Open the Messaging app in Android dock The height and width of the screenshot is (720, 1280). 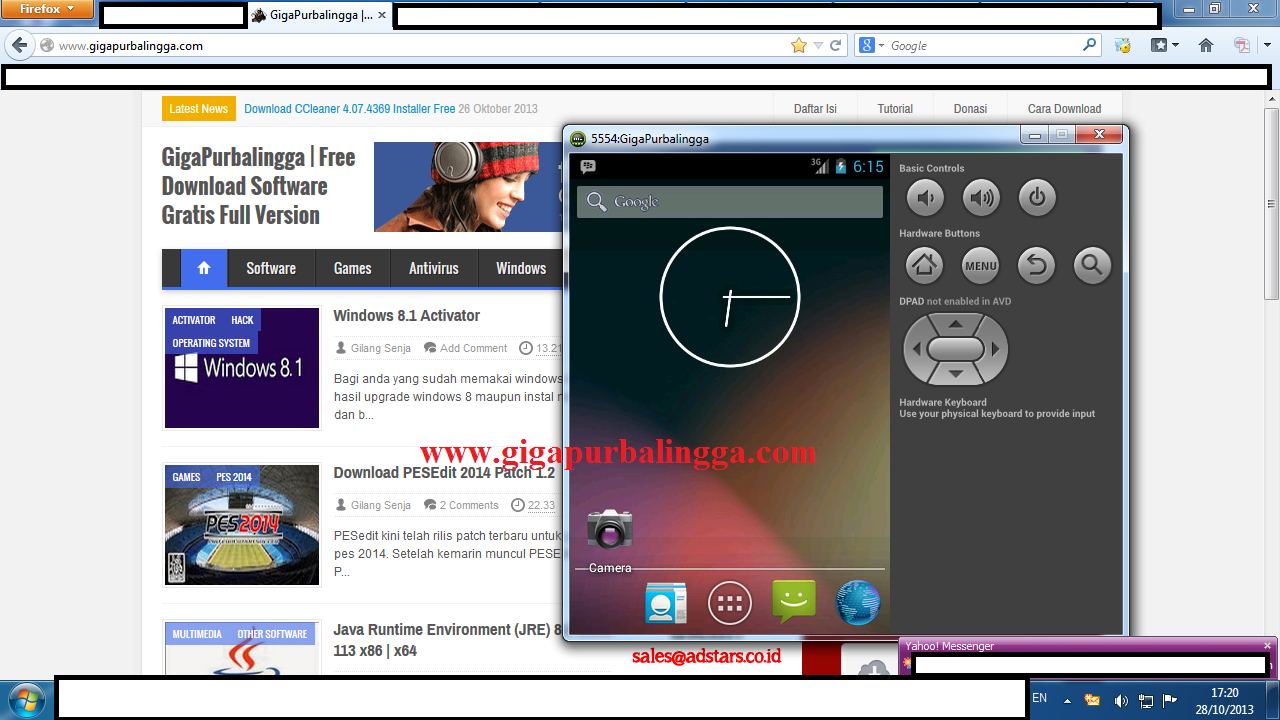[x=794, y=602]
